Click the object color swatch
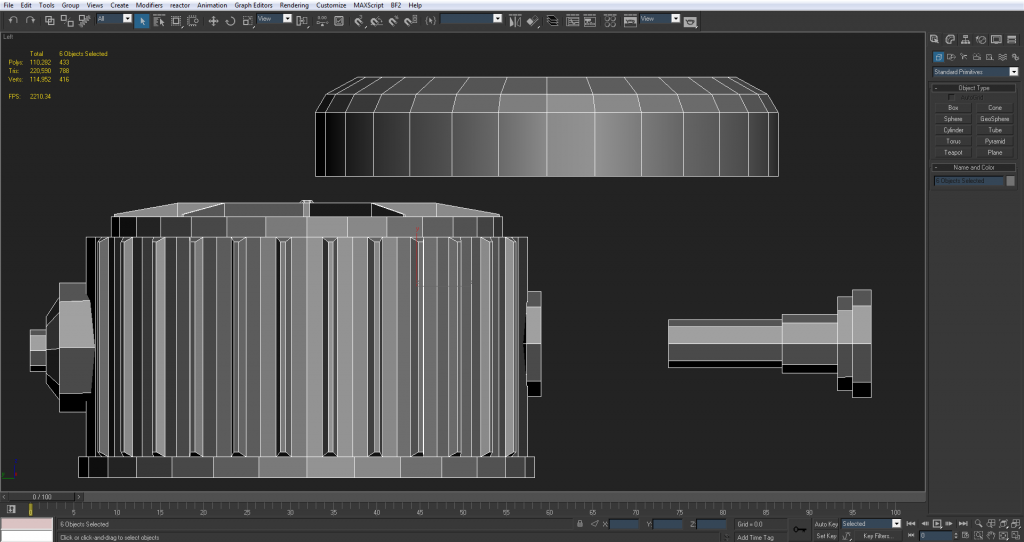The height and width of the screenshot is (542, 1024). [x=1010, y=181]
